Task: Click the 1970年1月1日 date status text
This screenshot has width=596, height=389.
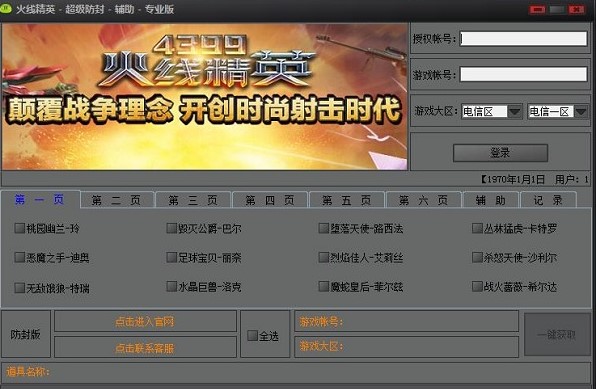Action: 516,179
